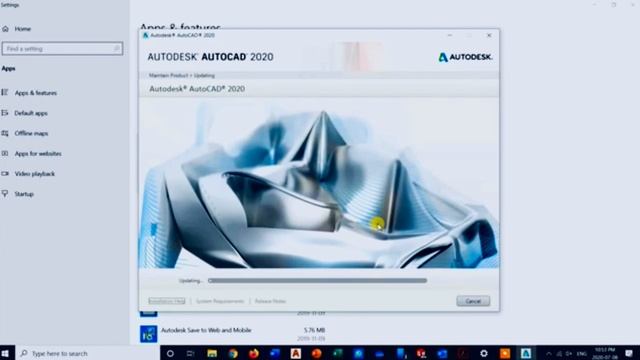The height and width of the screenshot is (360, 640).
Task: Open Video playback in Settings sidebar
Action: tap(34, 174)
